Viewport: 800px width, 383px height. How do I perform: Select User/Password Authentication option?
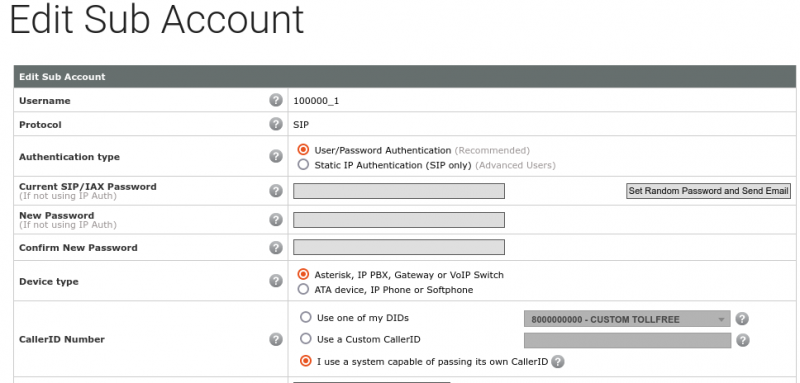pos(304,150)
